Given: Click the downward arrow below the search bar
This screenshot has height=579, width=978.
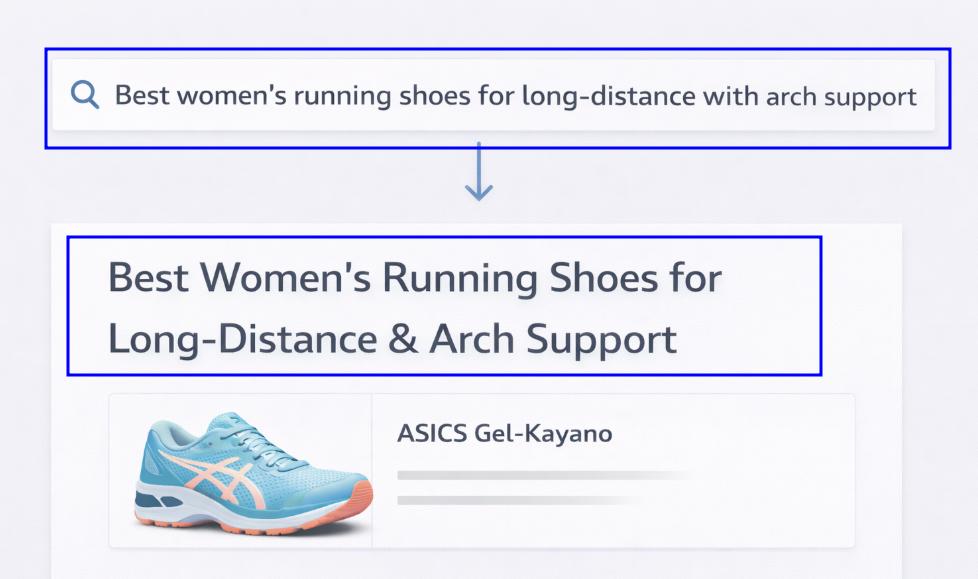Looking at the screenshot, I should click(479, 171).
